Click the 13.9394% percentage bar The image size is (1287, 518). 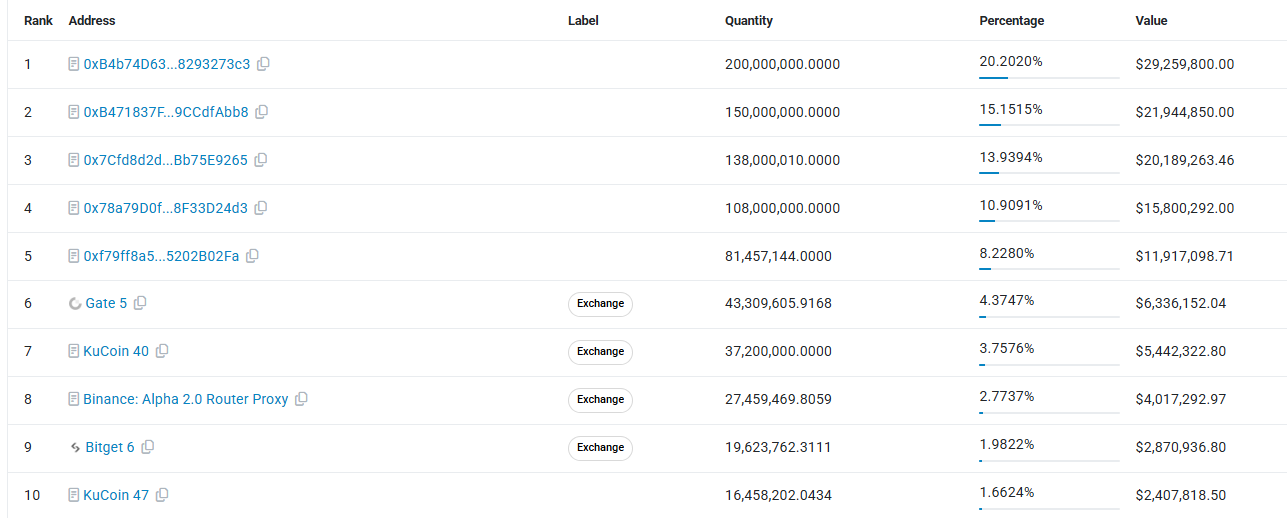(1049, 173)
